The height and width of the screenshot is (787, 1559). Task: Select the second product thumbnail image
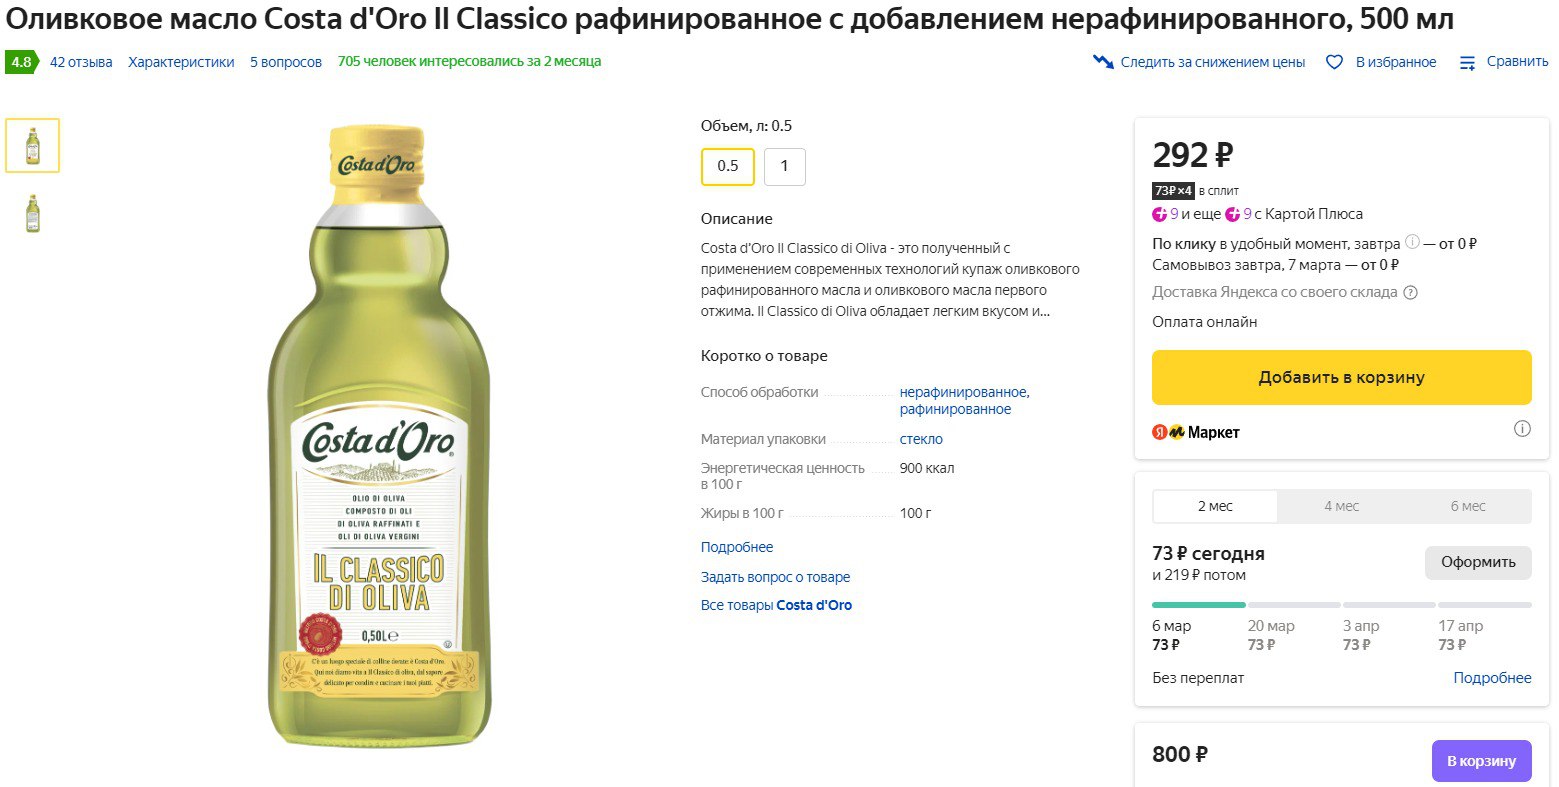tap(33, 213)
